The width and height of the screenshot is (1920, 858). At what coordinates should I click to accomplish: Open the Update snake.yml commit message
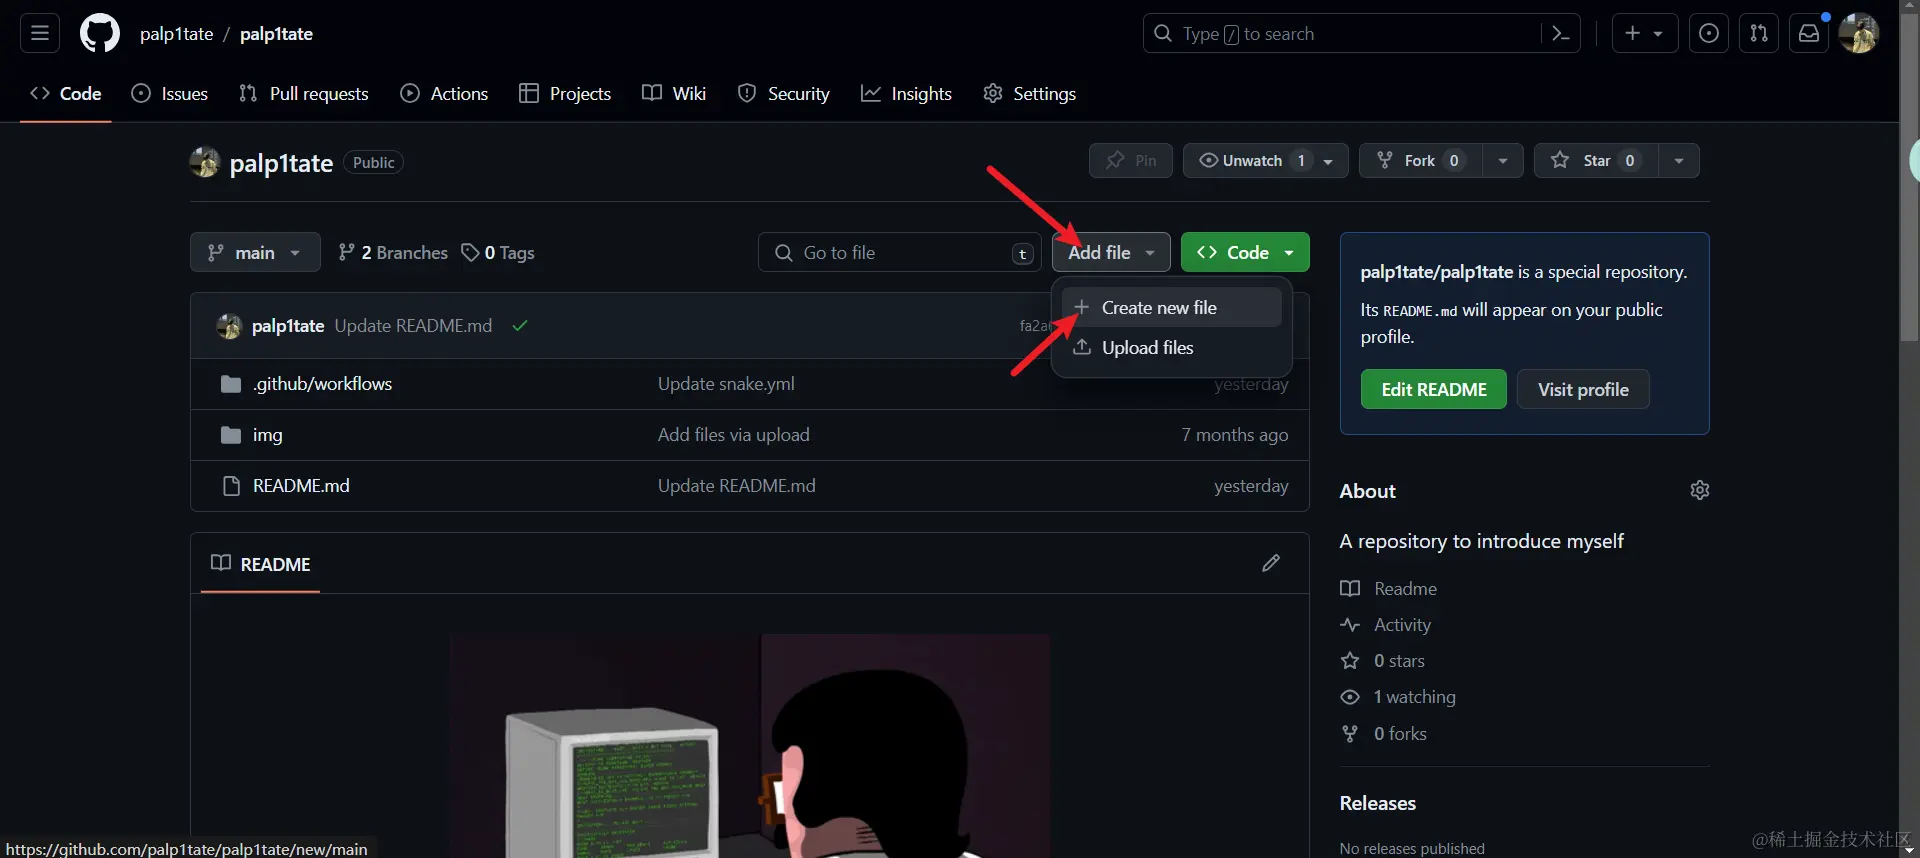click(726, 384)
